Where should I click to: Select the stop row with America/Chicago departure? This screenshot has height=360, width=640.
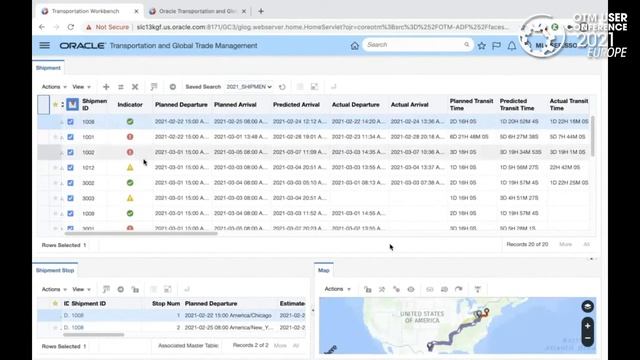(171, 315)
